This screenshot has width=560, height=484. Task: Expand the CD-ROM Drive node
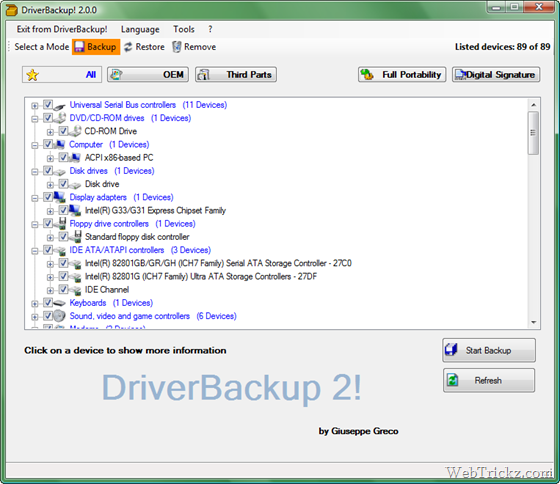[x=50, y=132]
